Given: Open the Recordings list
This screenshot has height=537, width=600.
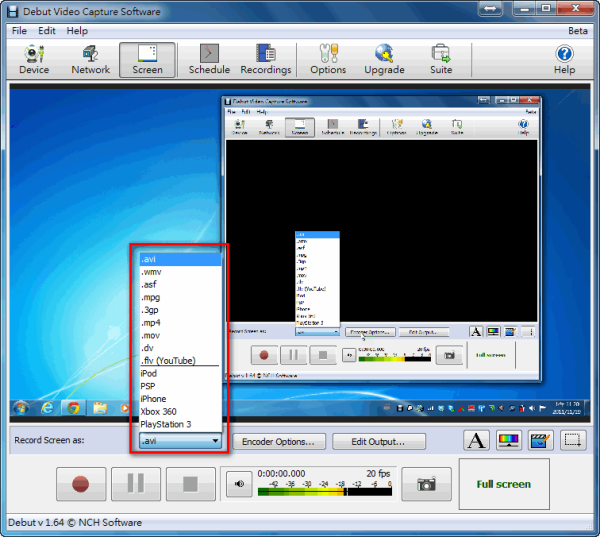Looking at the screenshot, I should (x=266, y=60).
